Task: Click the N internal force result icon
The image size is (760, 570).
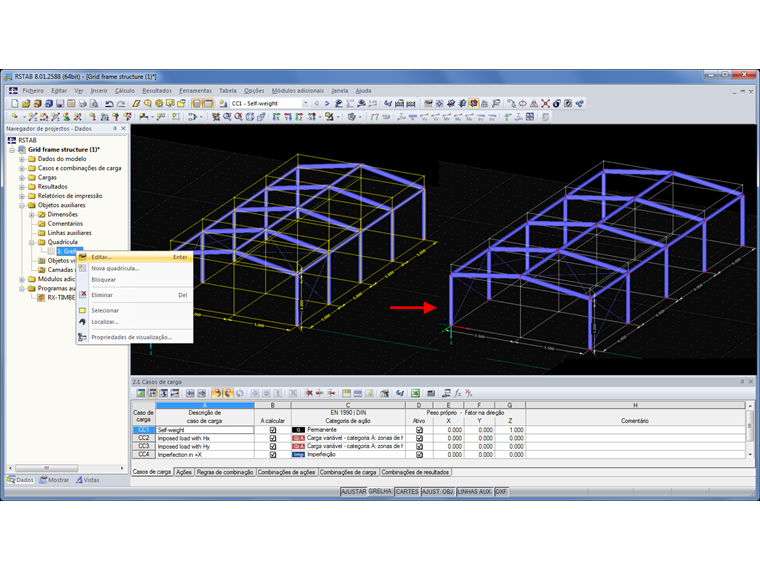Action: (x=412, y=117)
